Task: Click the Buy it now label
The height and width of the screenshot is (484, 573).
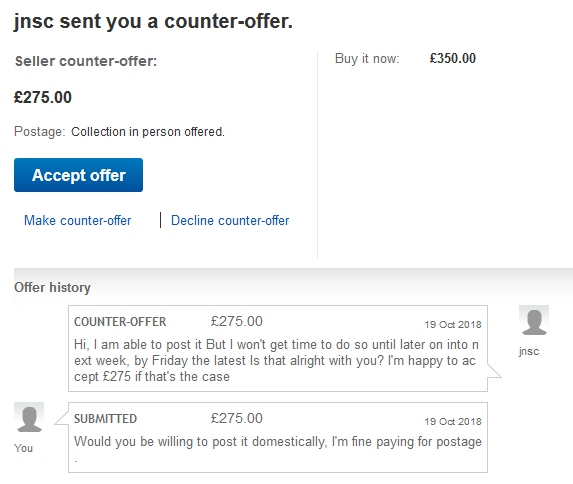Action: [x=367, y=58]
